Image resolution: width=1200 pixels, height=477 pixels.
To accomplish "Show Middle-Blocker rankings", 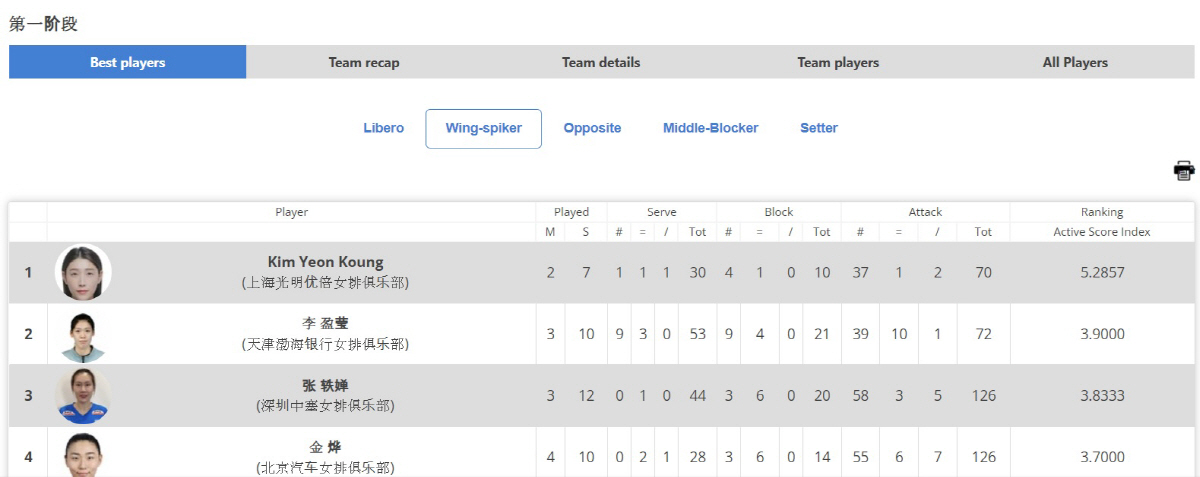I will point(710,128).
